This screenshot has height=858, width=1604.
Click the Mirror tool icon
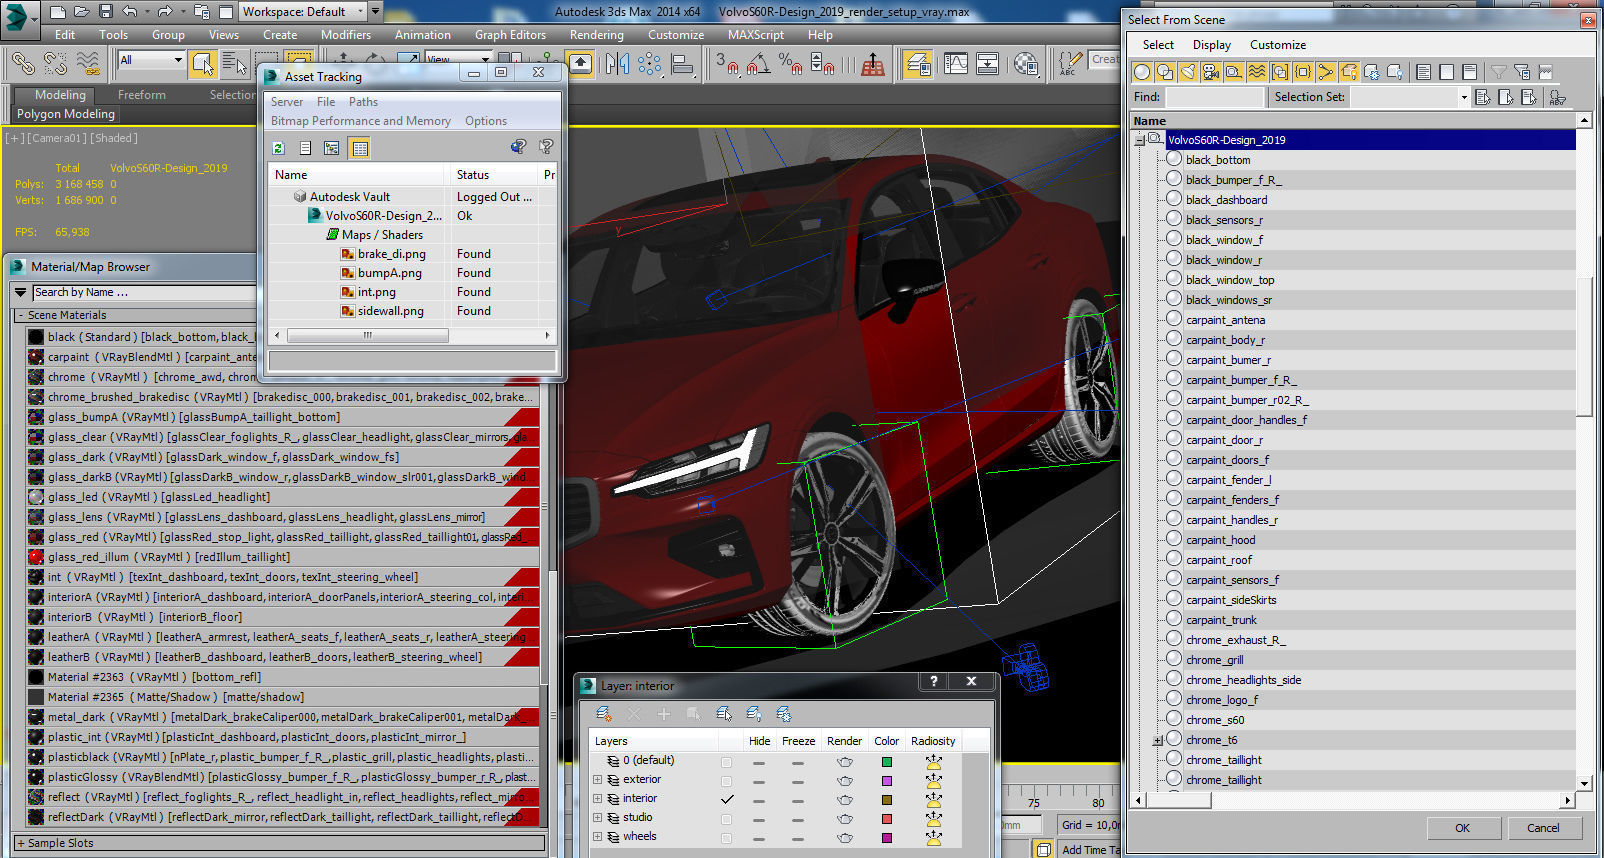(617, 64)
